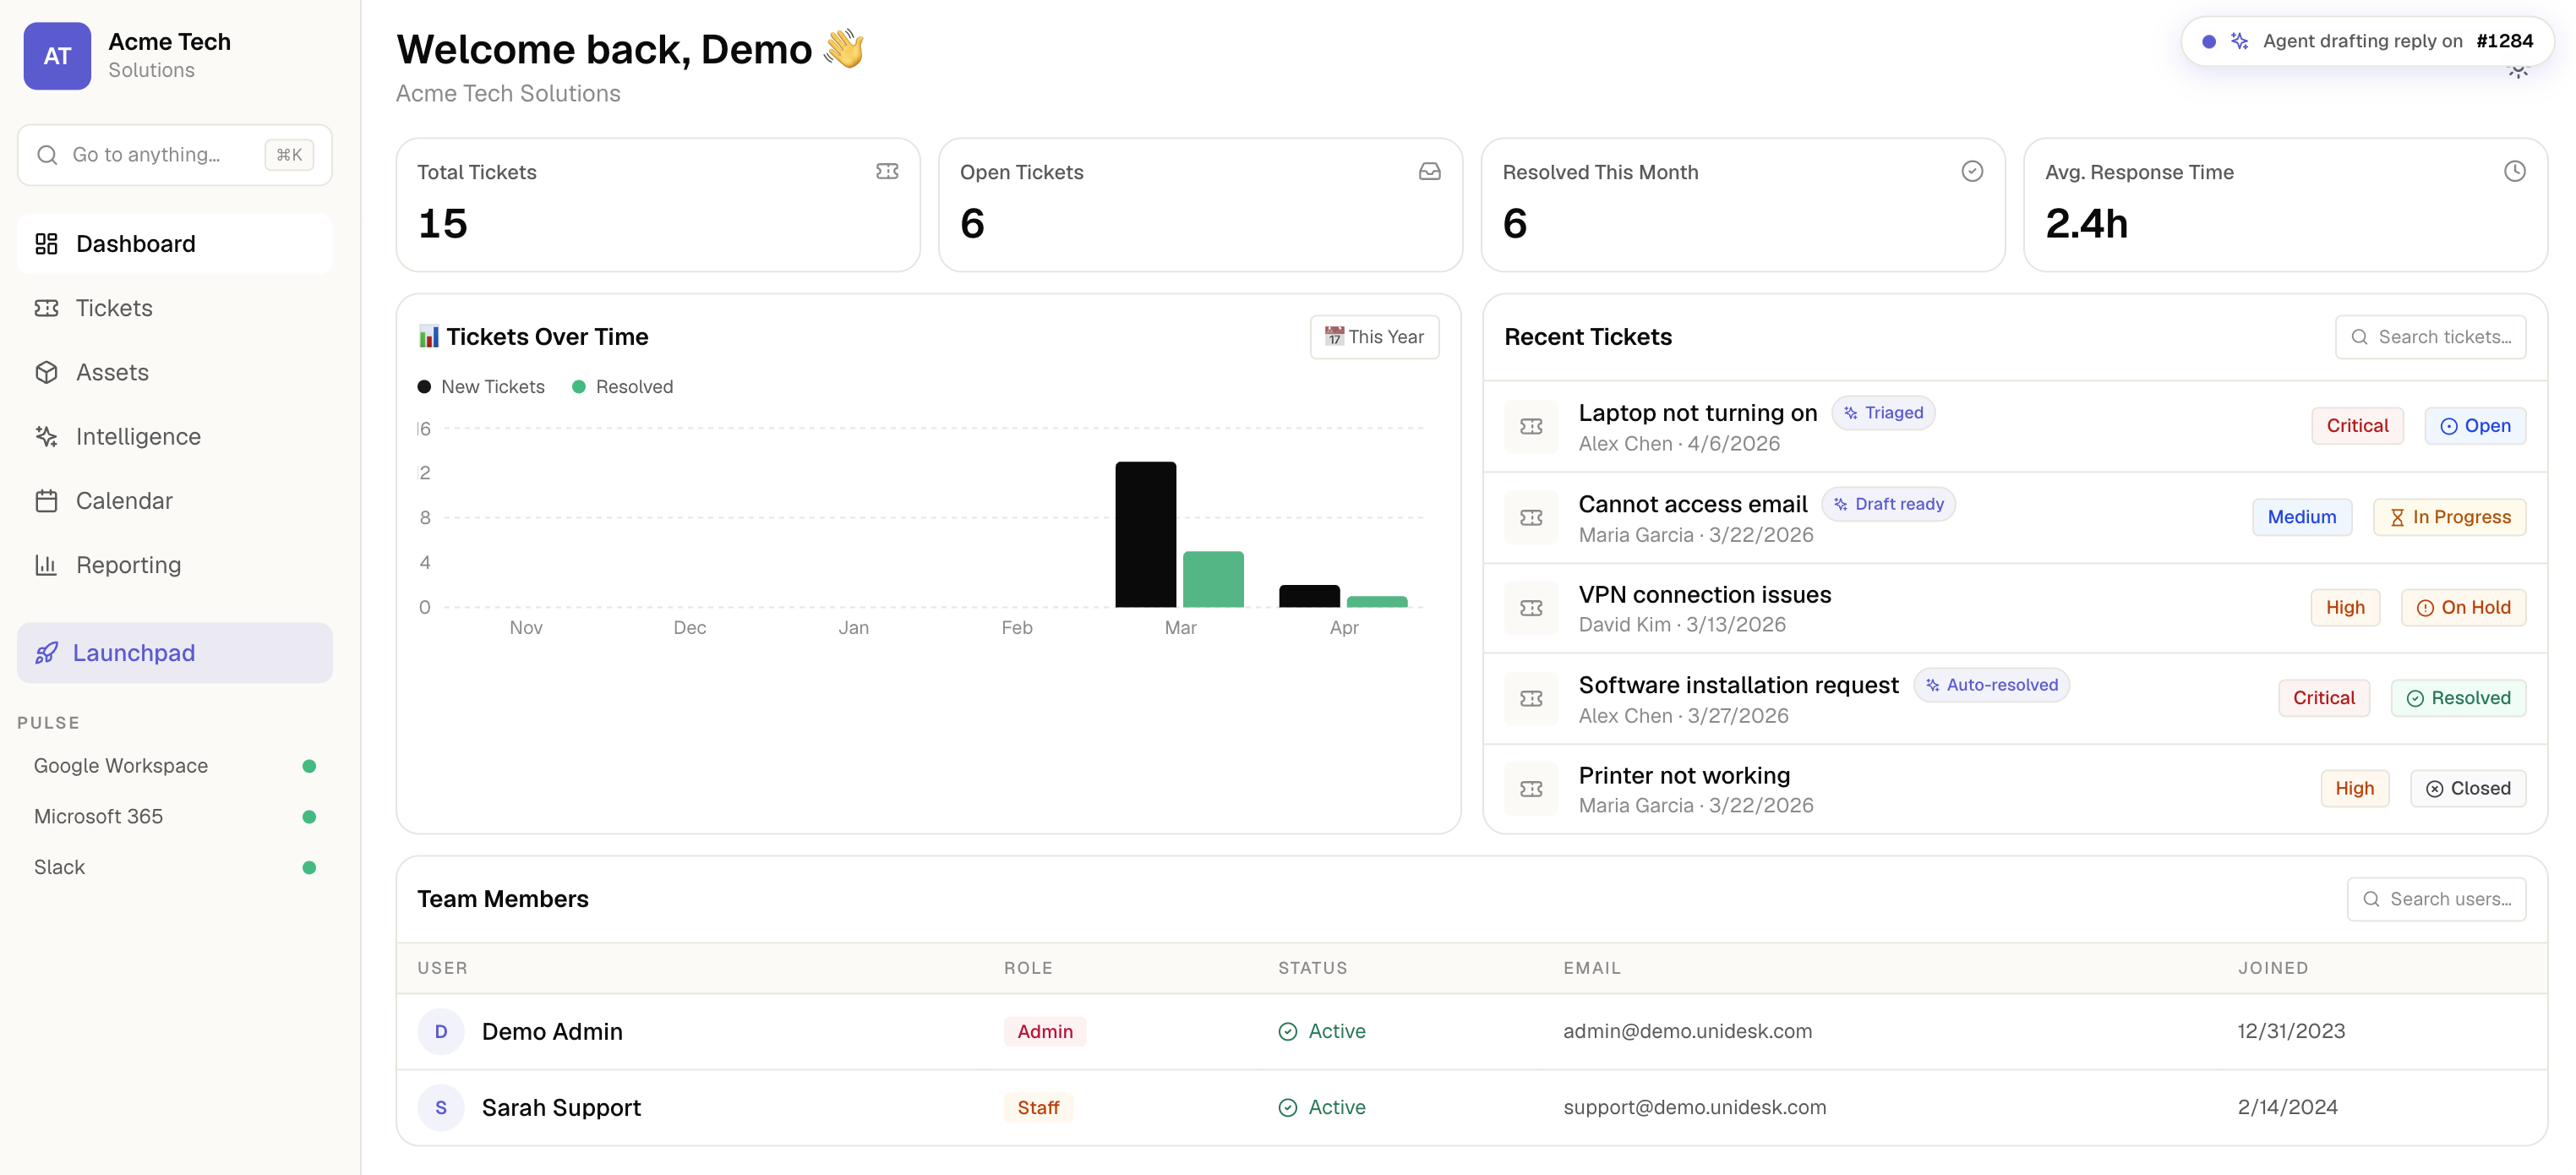Click the Resolved This Month check icon
Screen dimensions: 2576x1175
pyautogui.click(x=1972, y=171)
